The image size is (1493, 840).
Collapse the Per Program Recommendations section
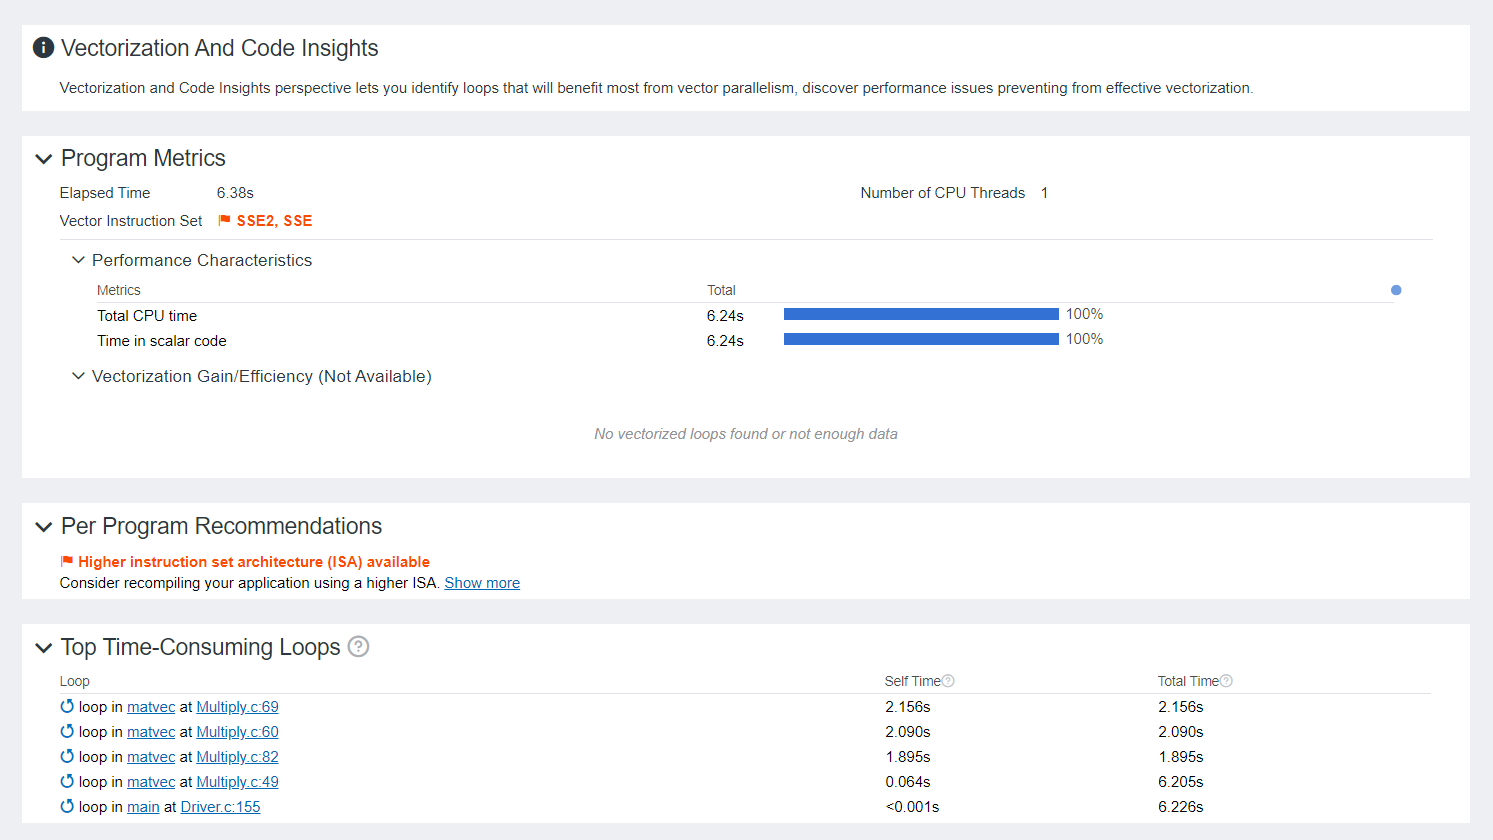pos(43,527)
